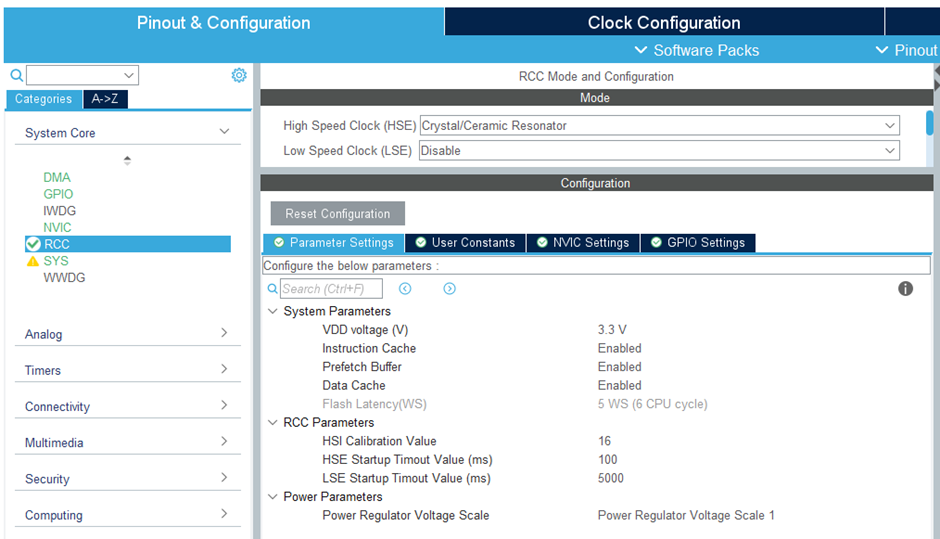940x539 pixels.
Task: Open the High Speed Clock (HSE) dropdown
Action: (659, 125)
